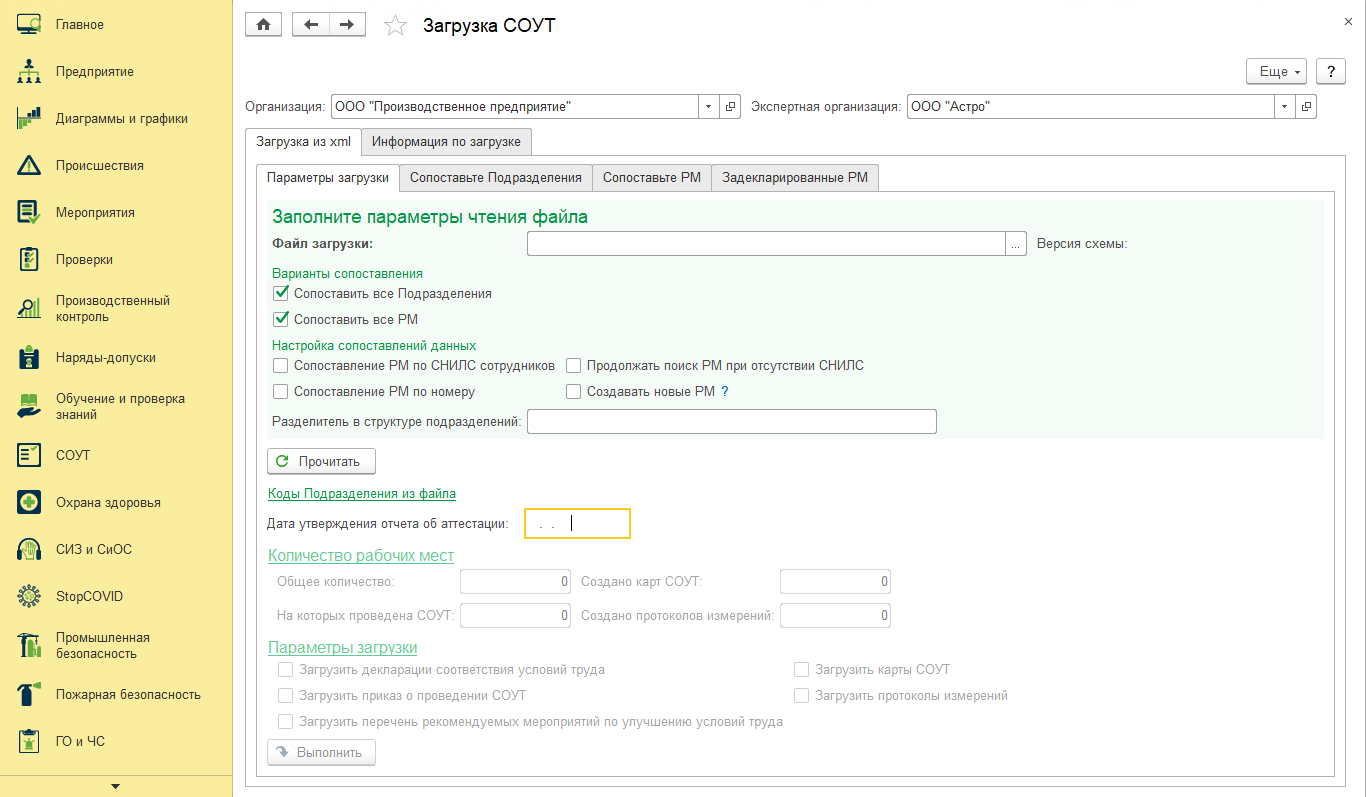Open the Еще dropdown menu

(1277, 72)
